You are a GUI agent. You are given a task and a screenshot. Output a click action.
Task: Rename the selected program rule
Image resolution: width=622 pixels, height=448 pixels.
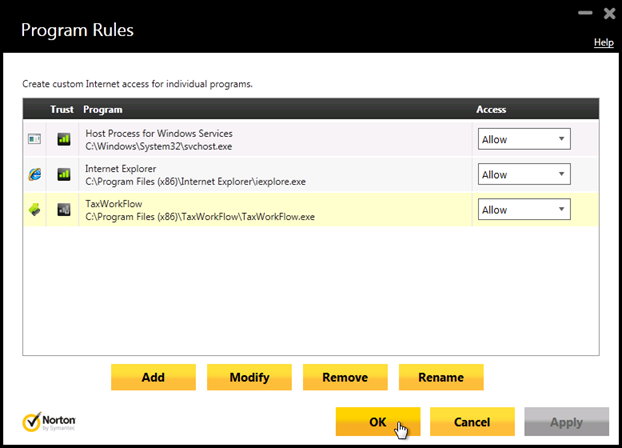pos(441,377)
